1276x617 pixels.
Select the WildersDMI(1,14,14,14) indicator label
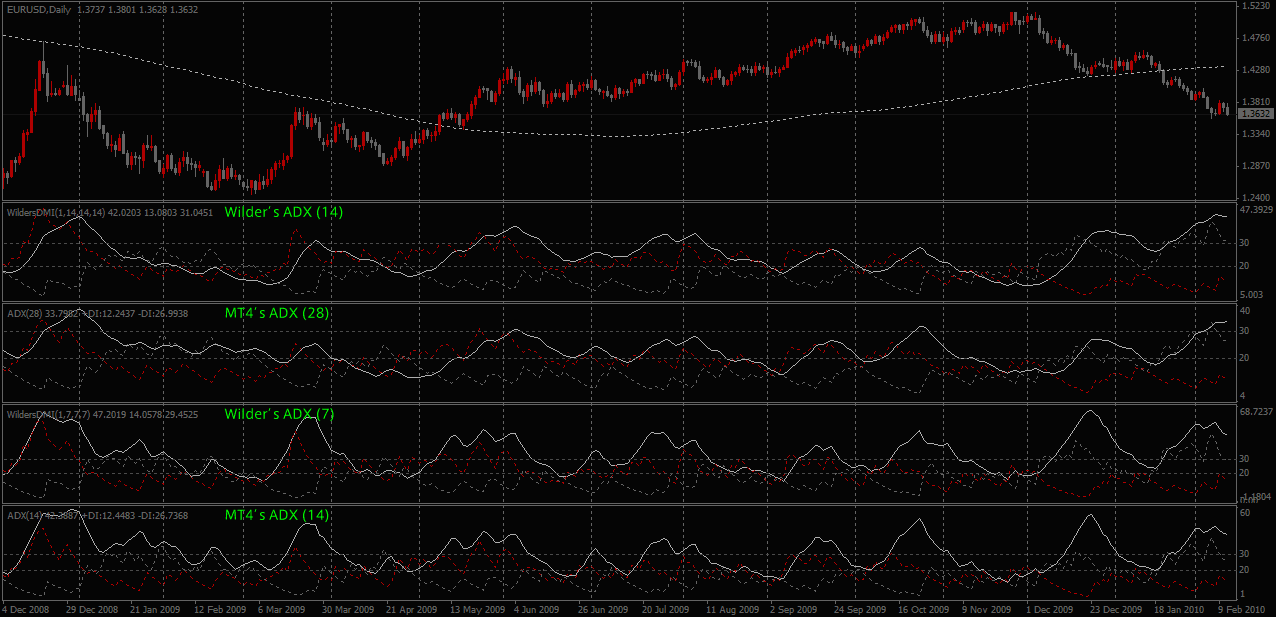click(111, 212)
